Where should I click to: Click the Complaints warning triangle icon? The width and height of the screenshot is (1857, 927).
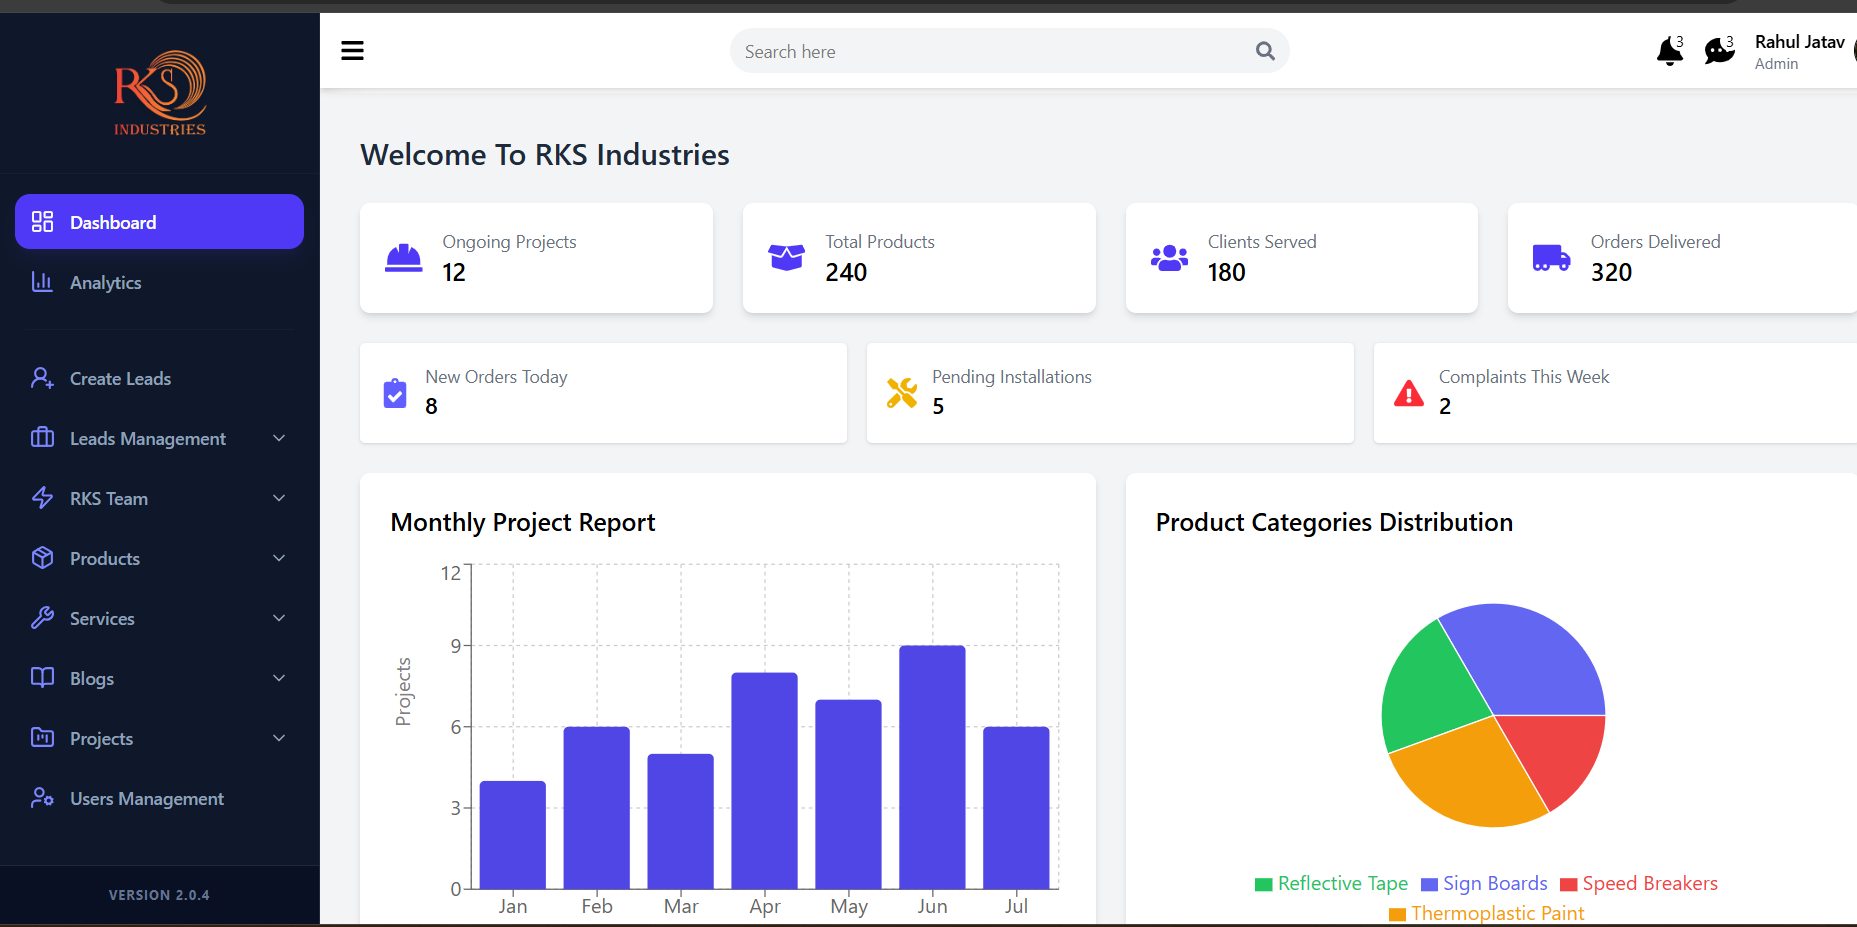pyautogui.click(x=1409, y=393)
